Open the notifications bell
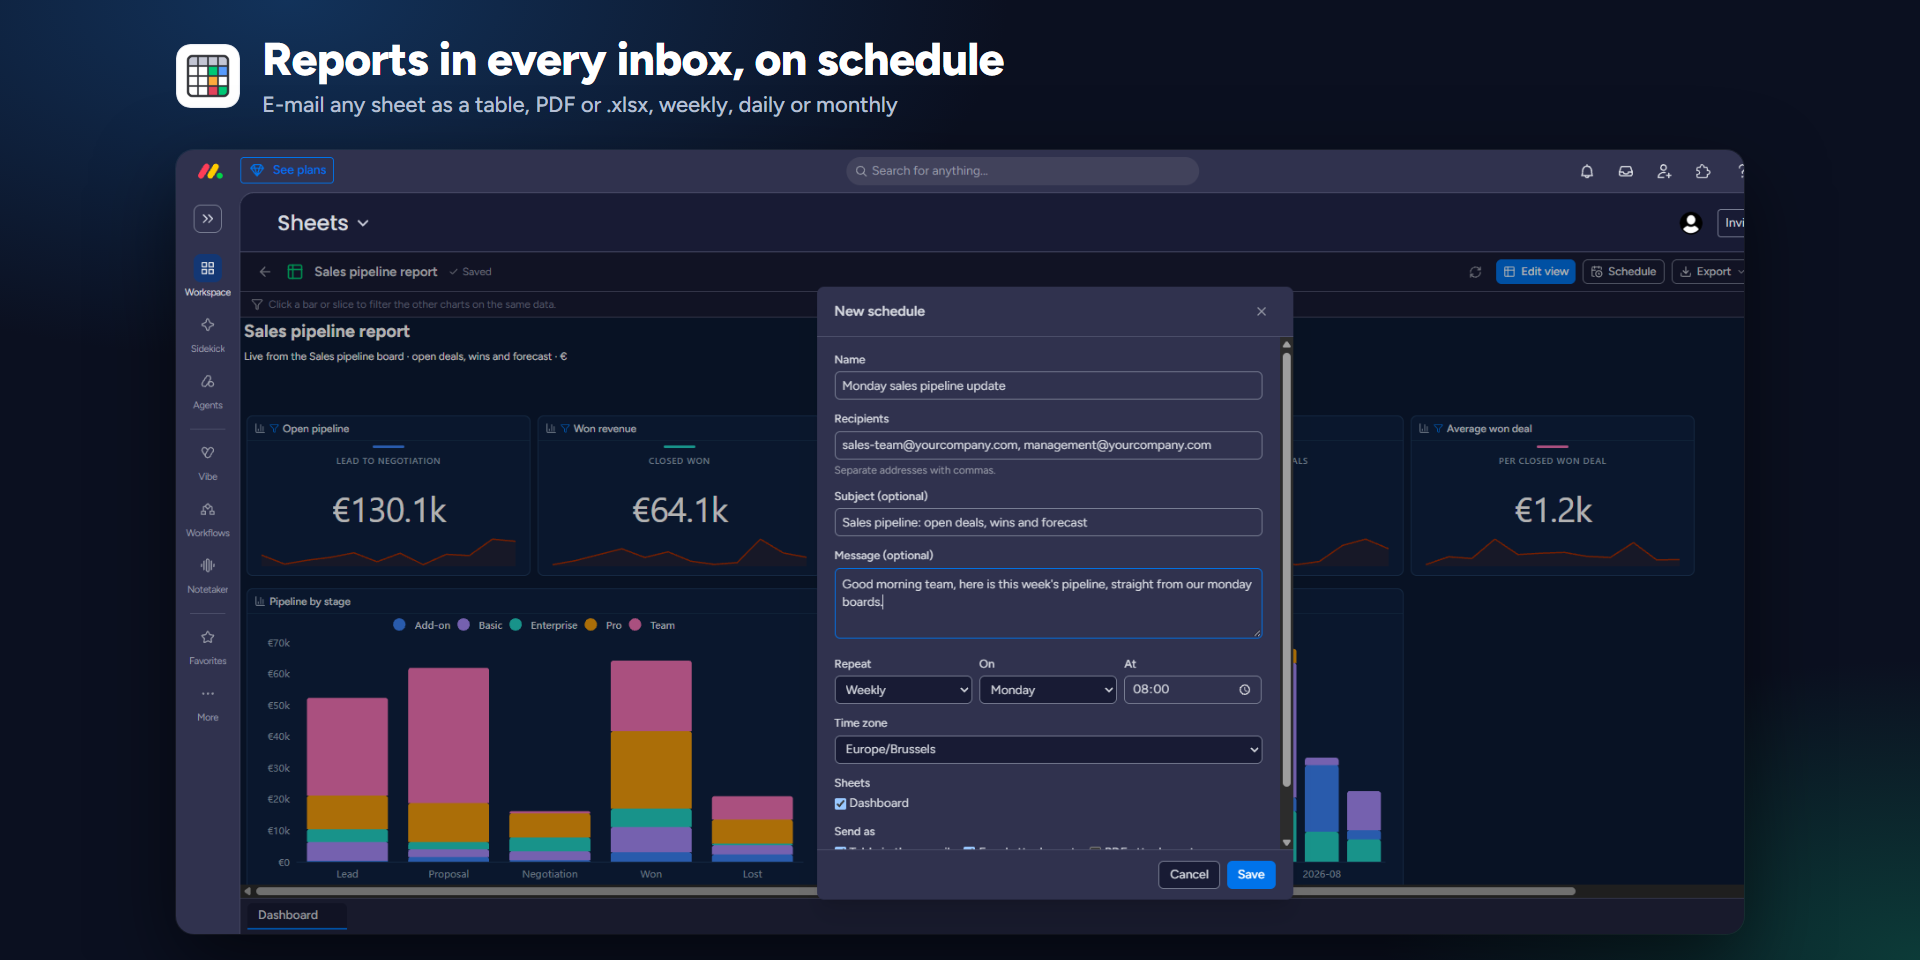The width and height of the screenshot is (1920, 960). (x=1587, y=171)
